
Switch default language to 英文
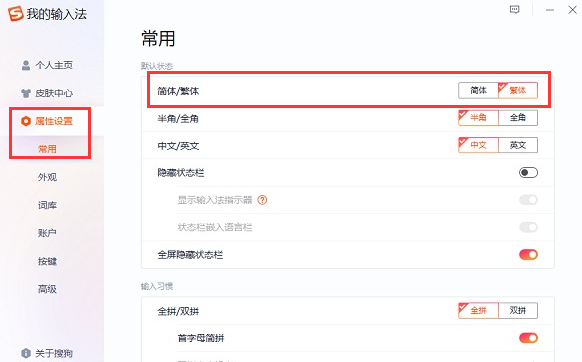tap(518, 145)
